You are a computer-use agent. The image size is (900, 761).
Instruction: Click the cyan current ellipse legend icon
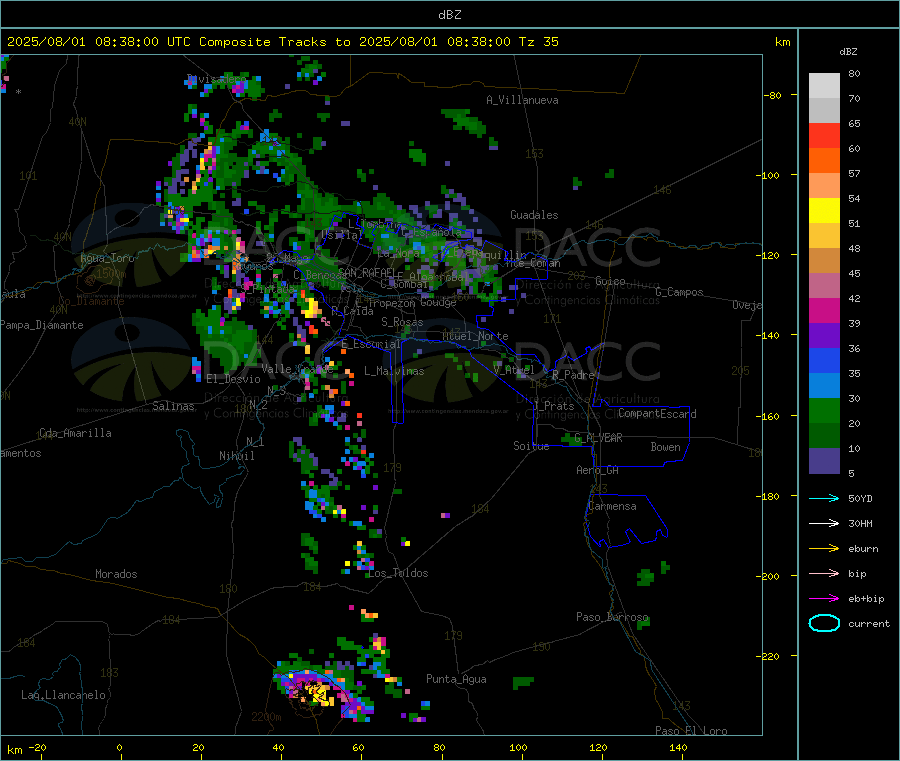coord(824,623)
